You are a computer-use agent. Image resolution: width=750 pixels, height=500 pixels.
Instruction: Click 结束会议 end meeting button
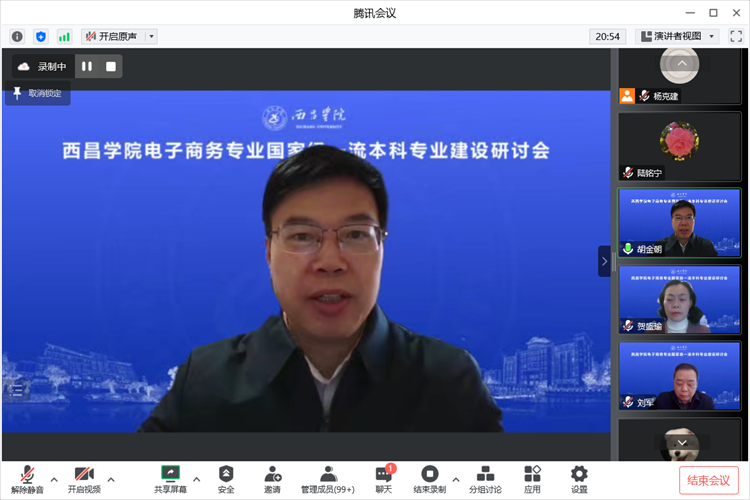click(708, 480)
